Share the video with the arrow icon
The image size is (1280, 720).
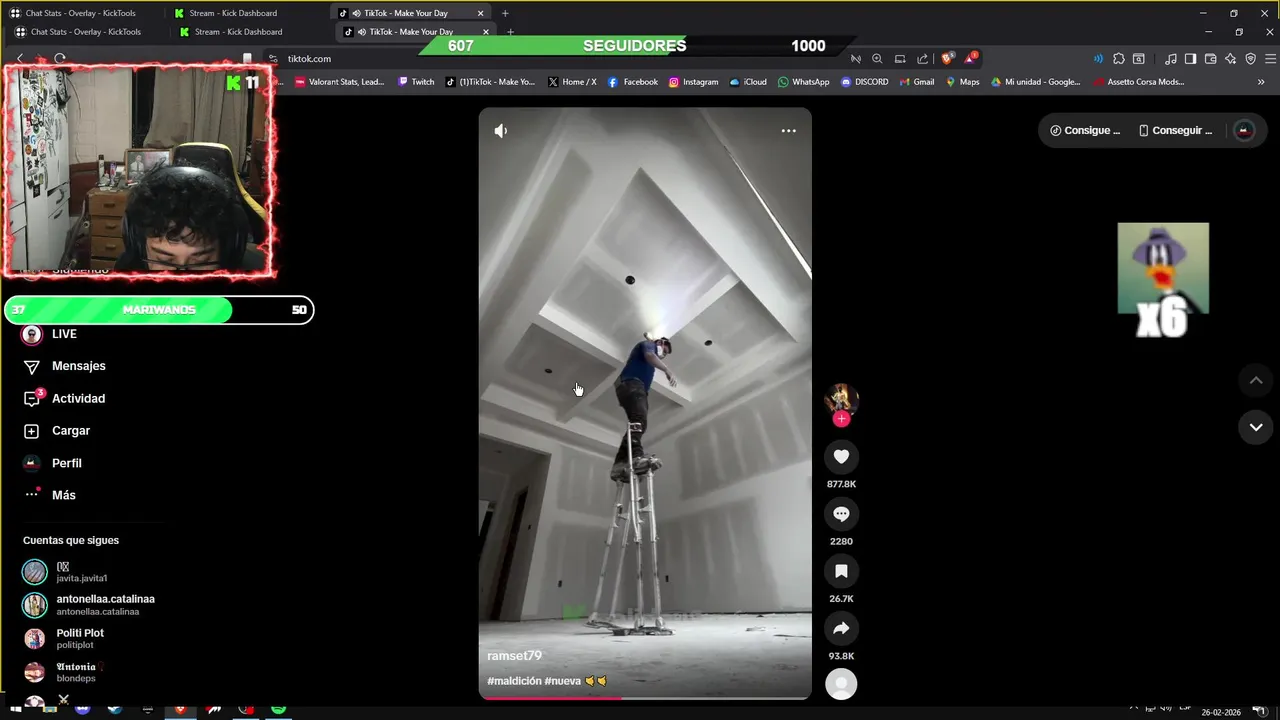[x=841, y=628]
